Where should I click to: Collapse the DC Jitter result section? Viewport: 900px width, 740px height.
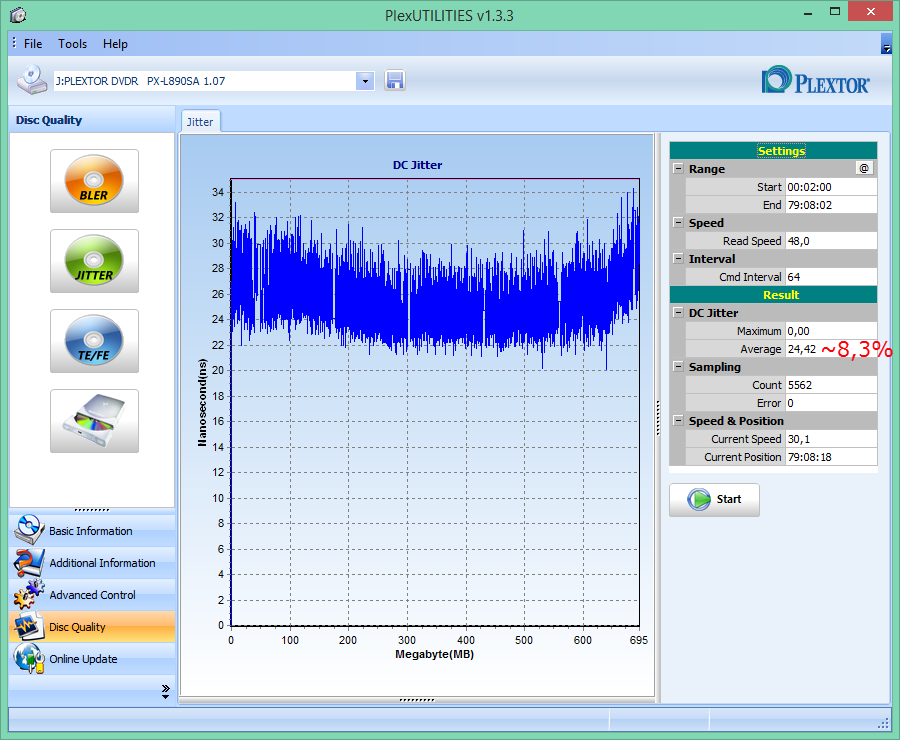[x=678, y=312]
